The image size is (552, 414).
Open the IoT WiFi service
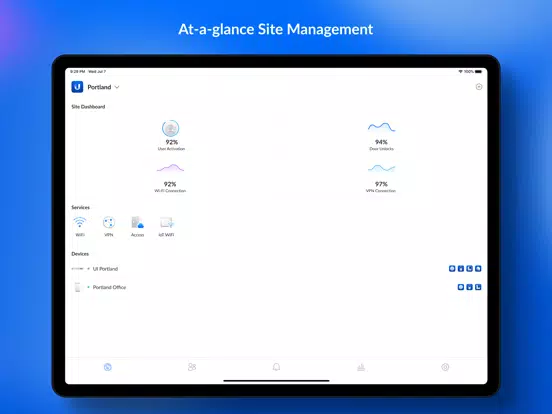[x=166, y=223]
